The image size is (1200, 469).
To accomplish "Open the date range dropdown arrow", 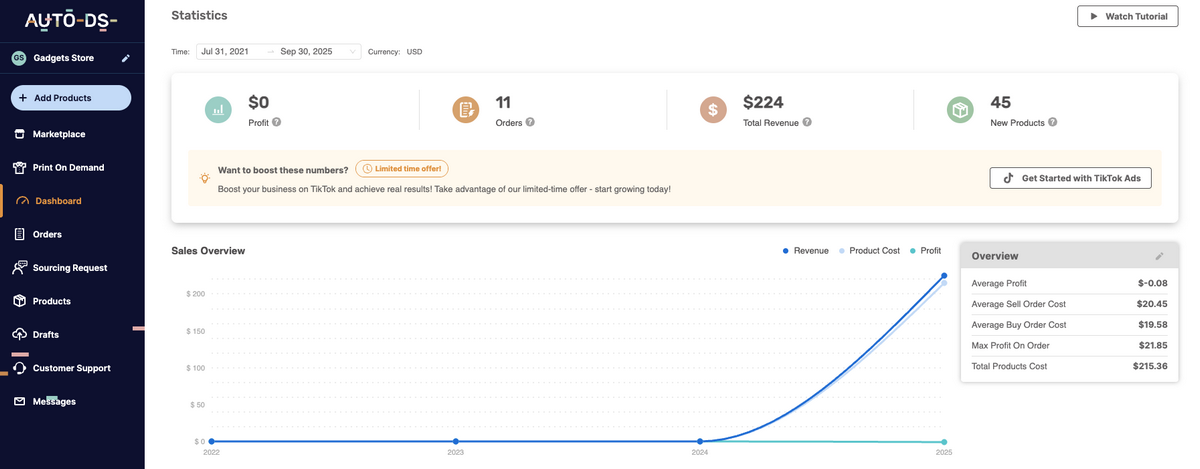I will [x=353, y=51].
